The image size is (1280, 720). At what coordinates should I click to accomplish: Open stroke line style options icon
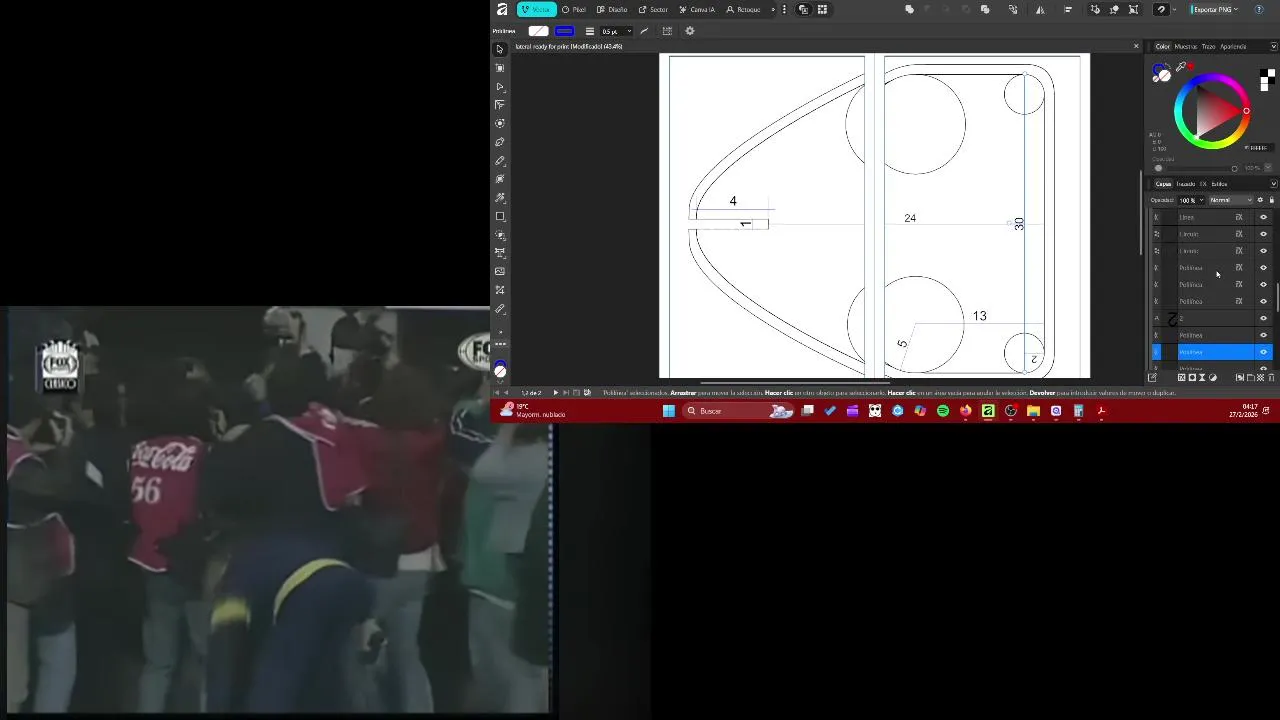[x=589, y=31]
